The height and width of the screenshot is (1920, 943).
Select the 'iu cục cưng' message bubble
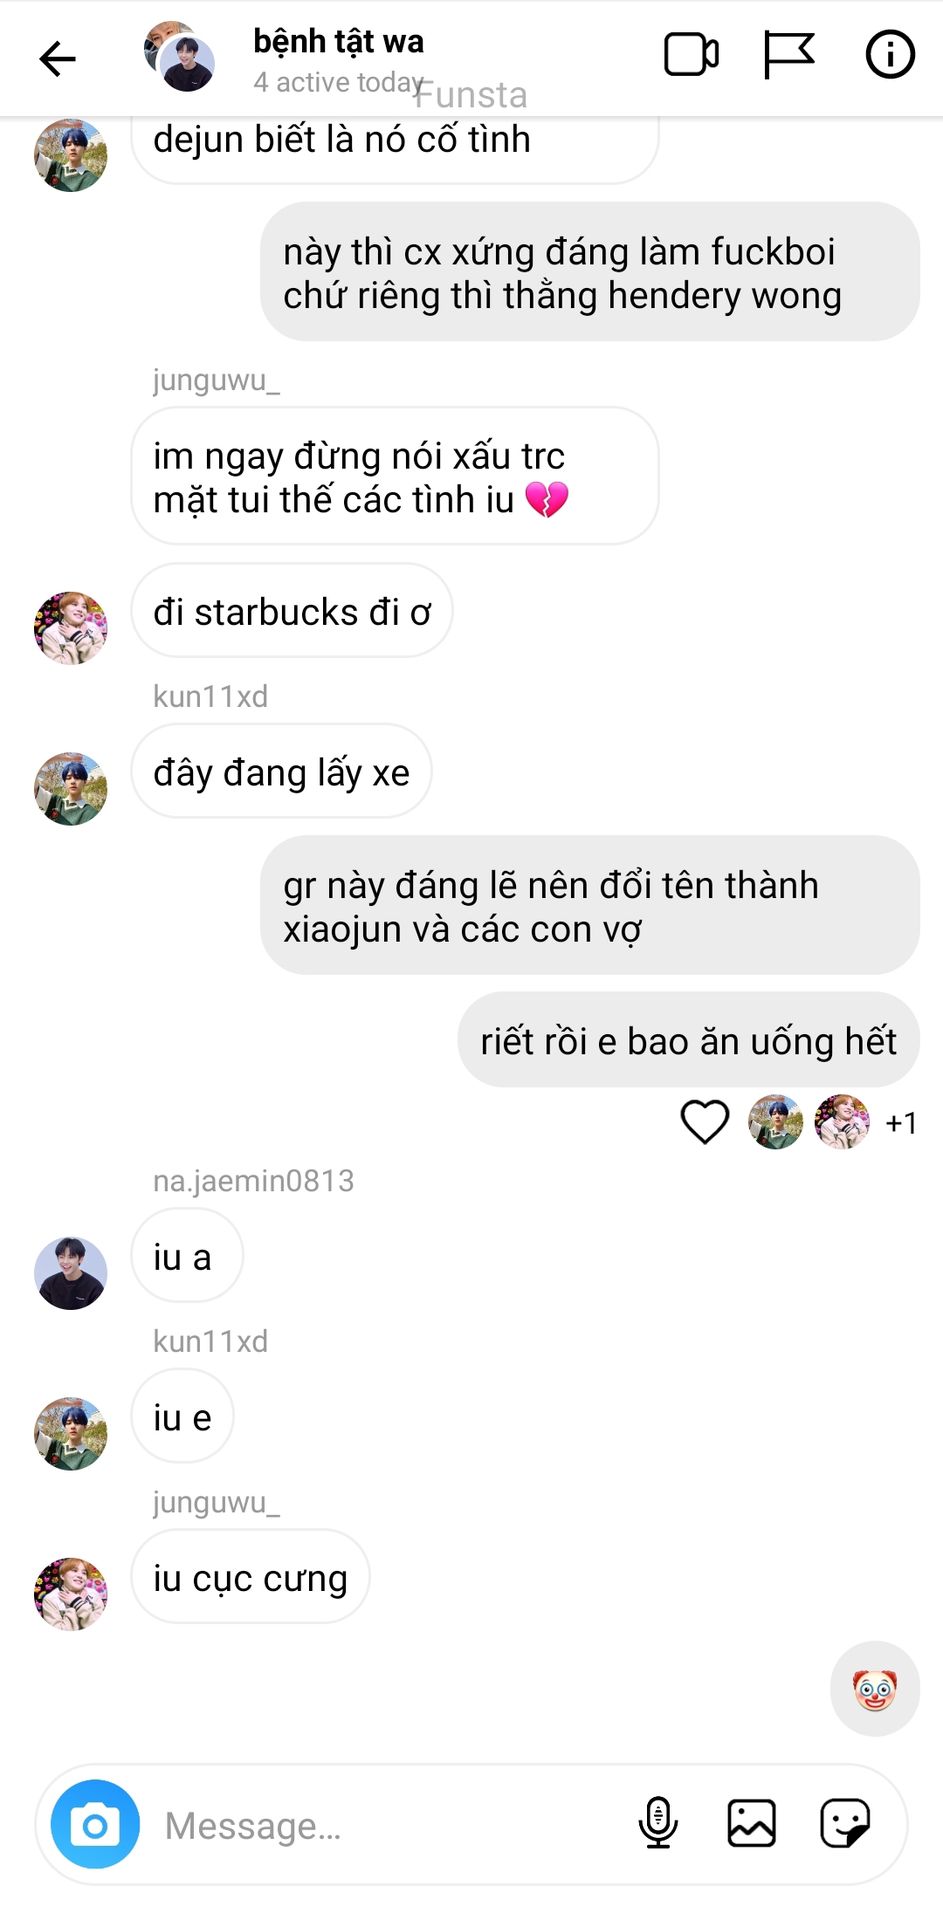pyautogui.click(x=250, y=1577)
